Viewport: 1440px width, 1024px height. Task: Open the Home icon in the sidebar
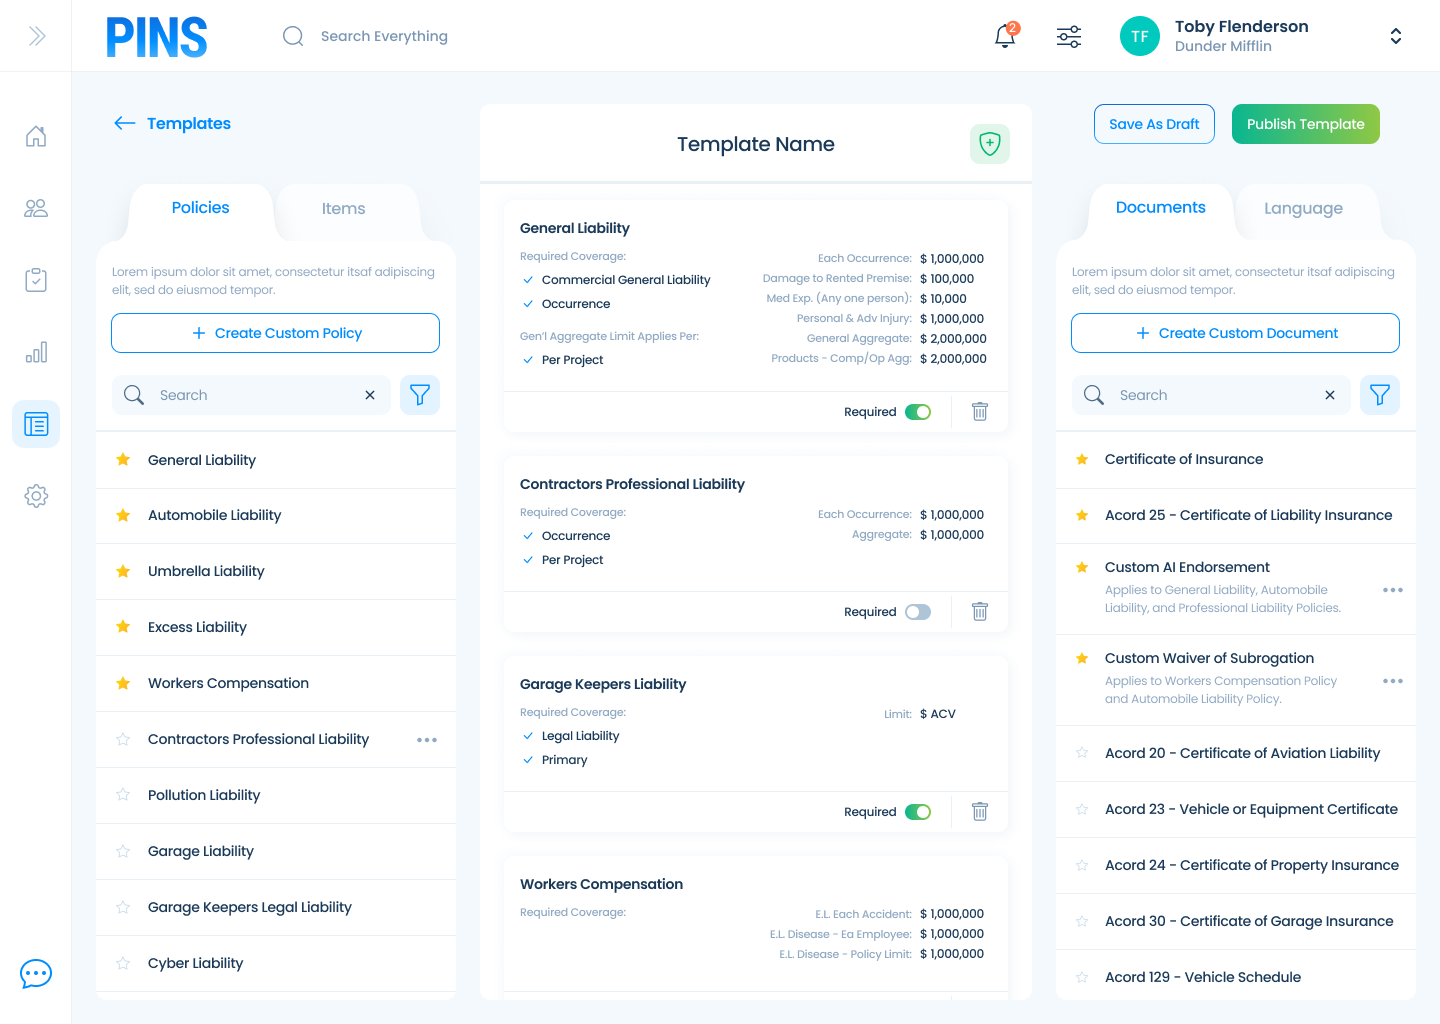(x=36, y=136)
